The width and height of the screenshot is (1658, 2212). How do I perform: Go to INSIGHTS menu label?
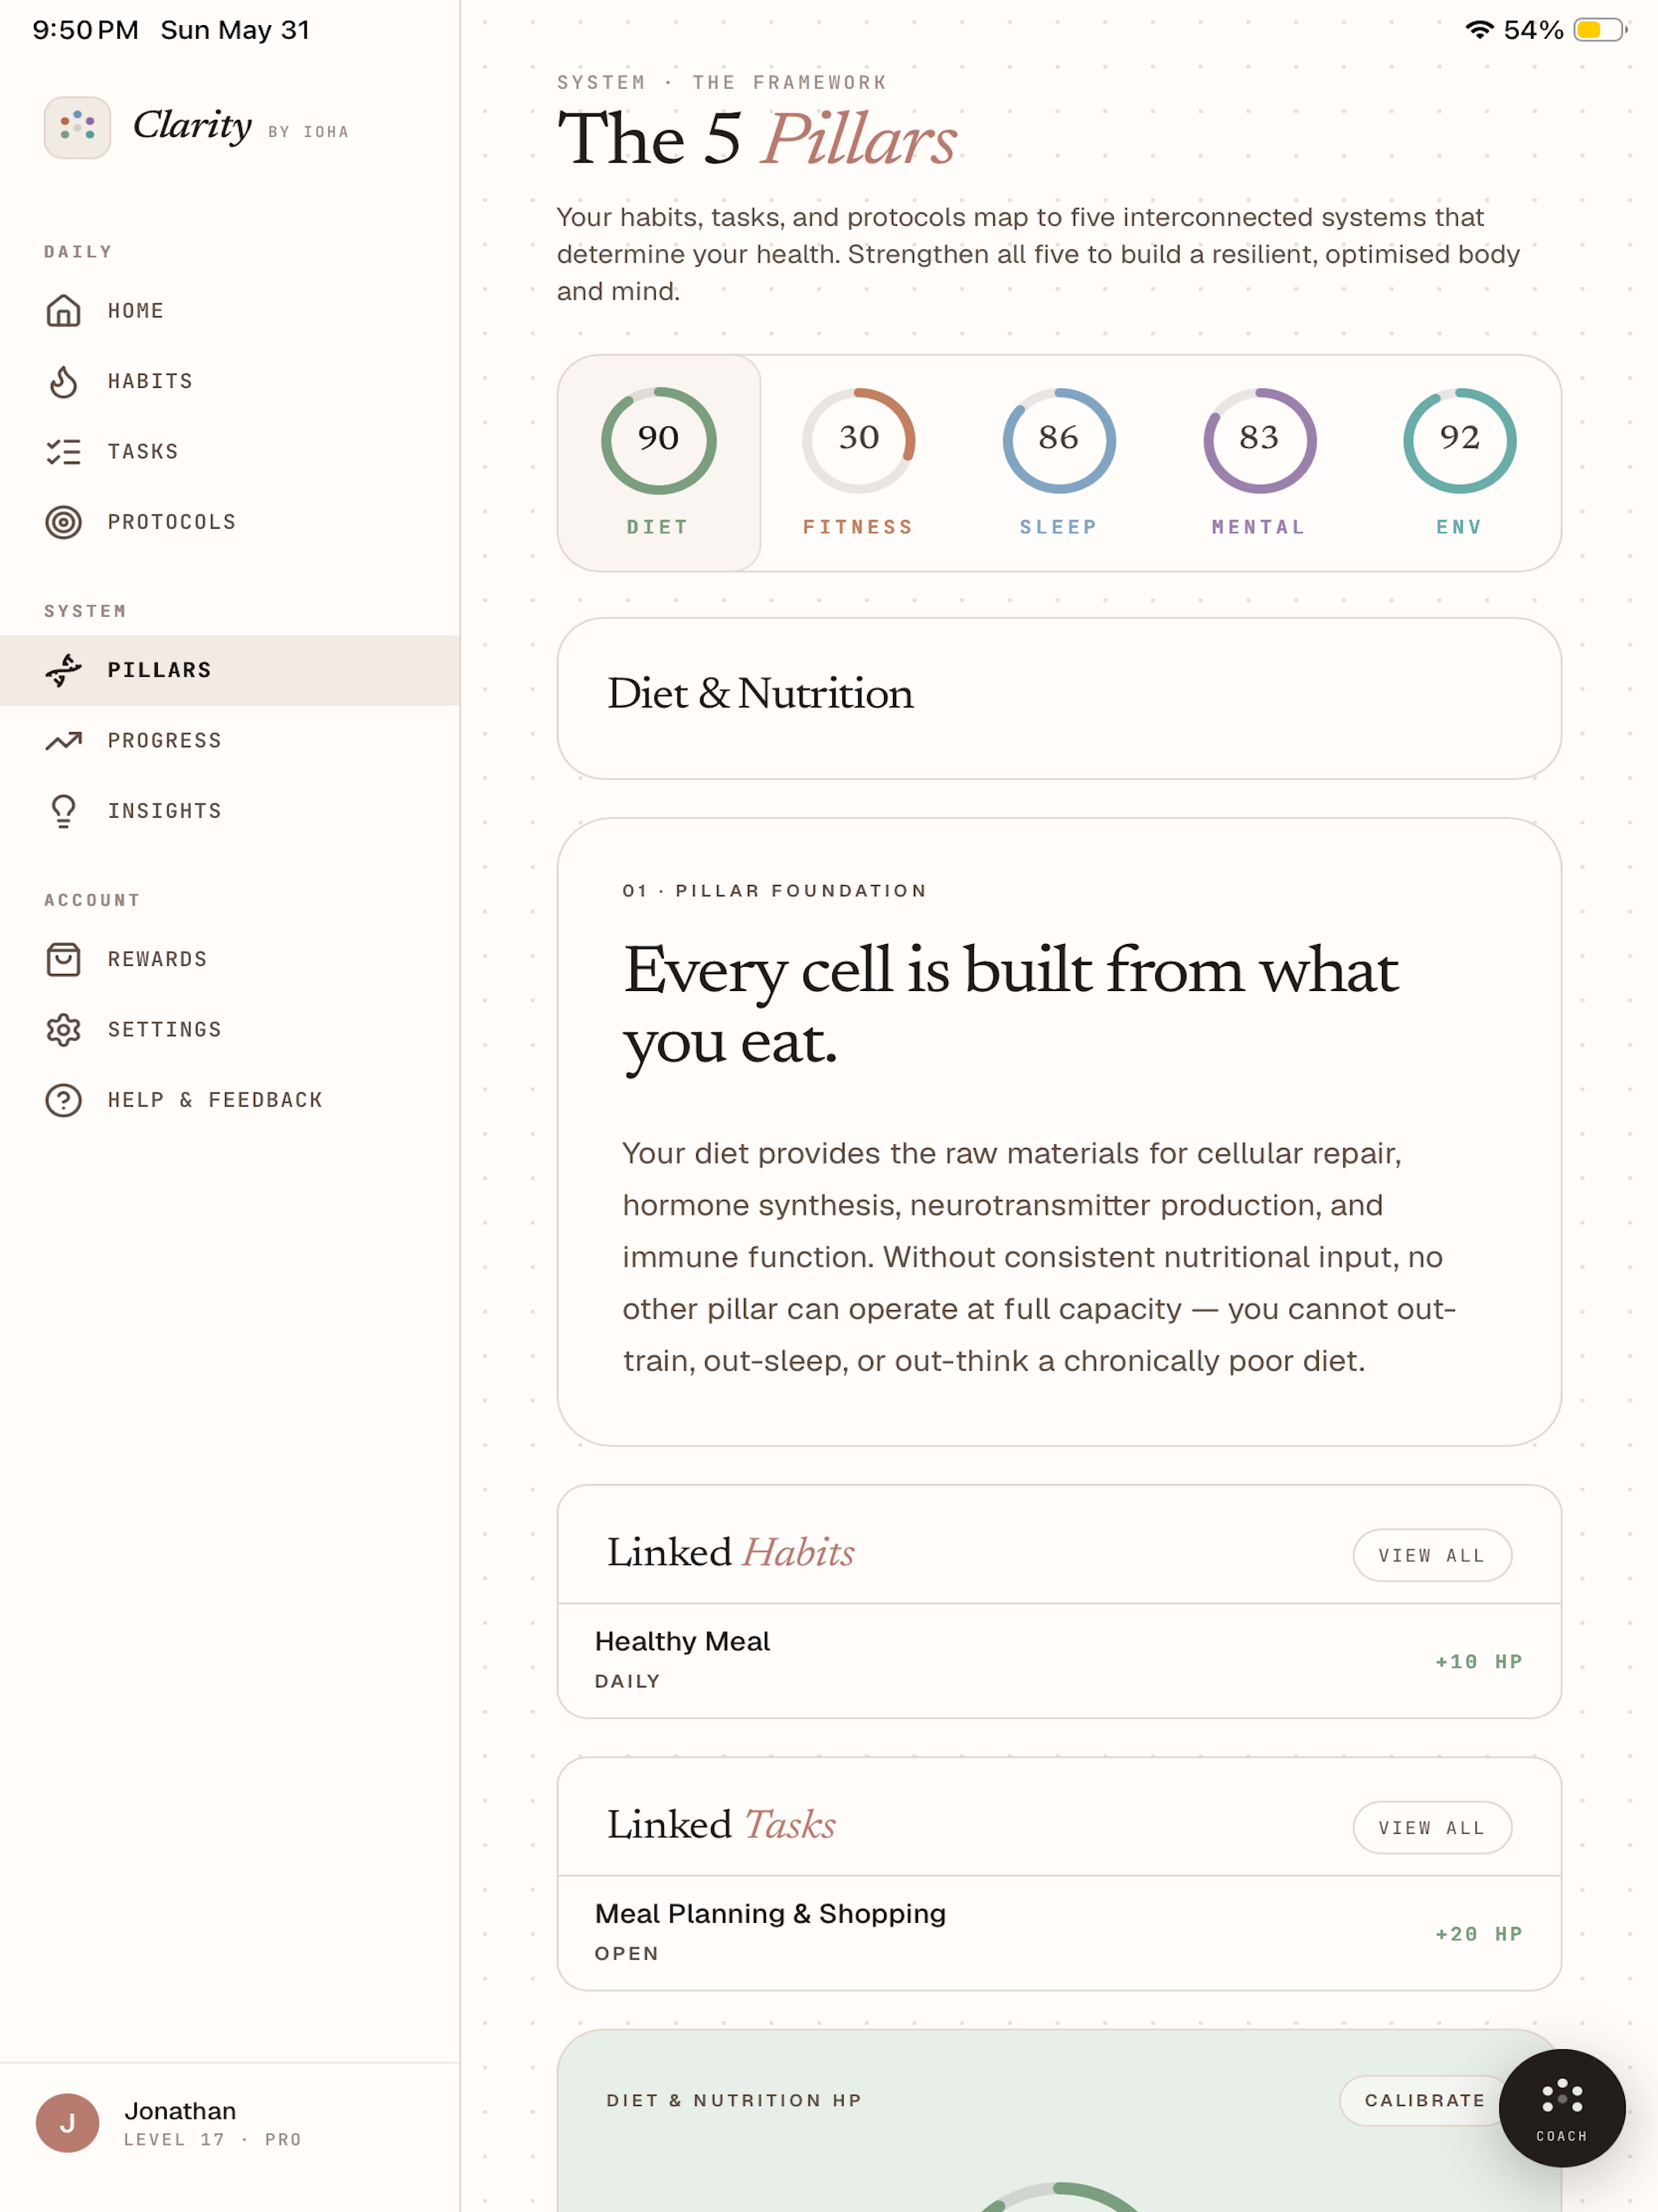165,811
